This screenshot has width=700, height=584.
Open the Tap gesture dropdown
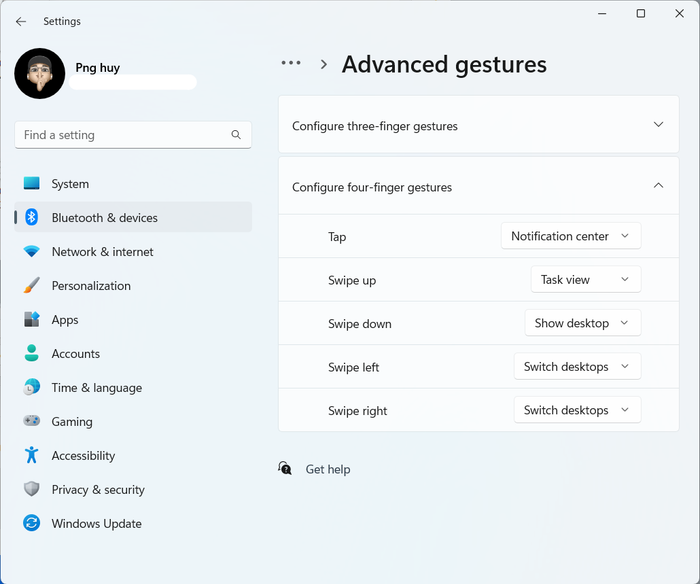tap(571, 236)
